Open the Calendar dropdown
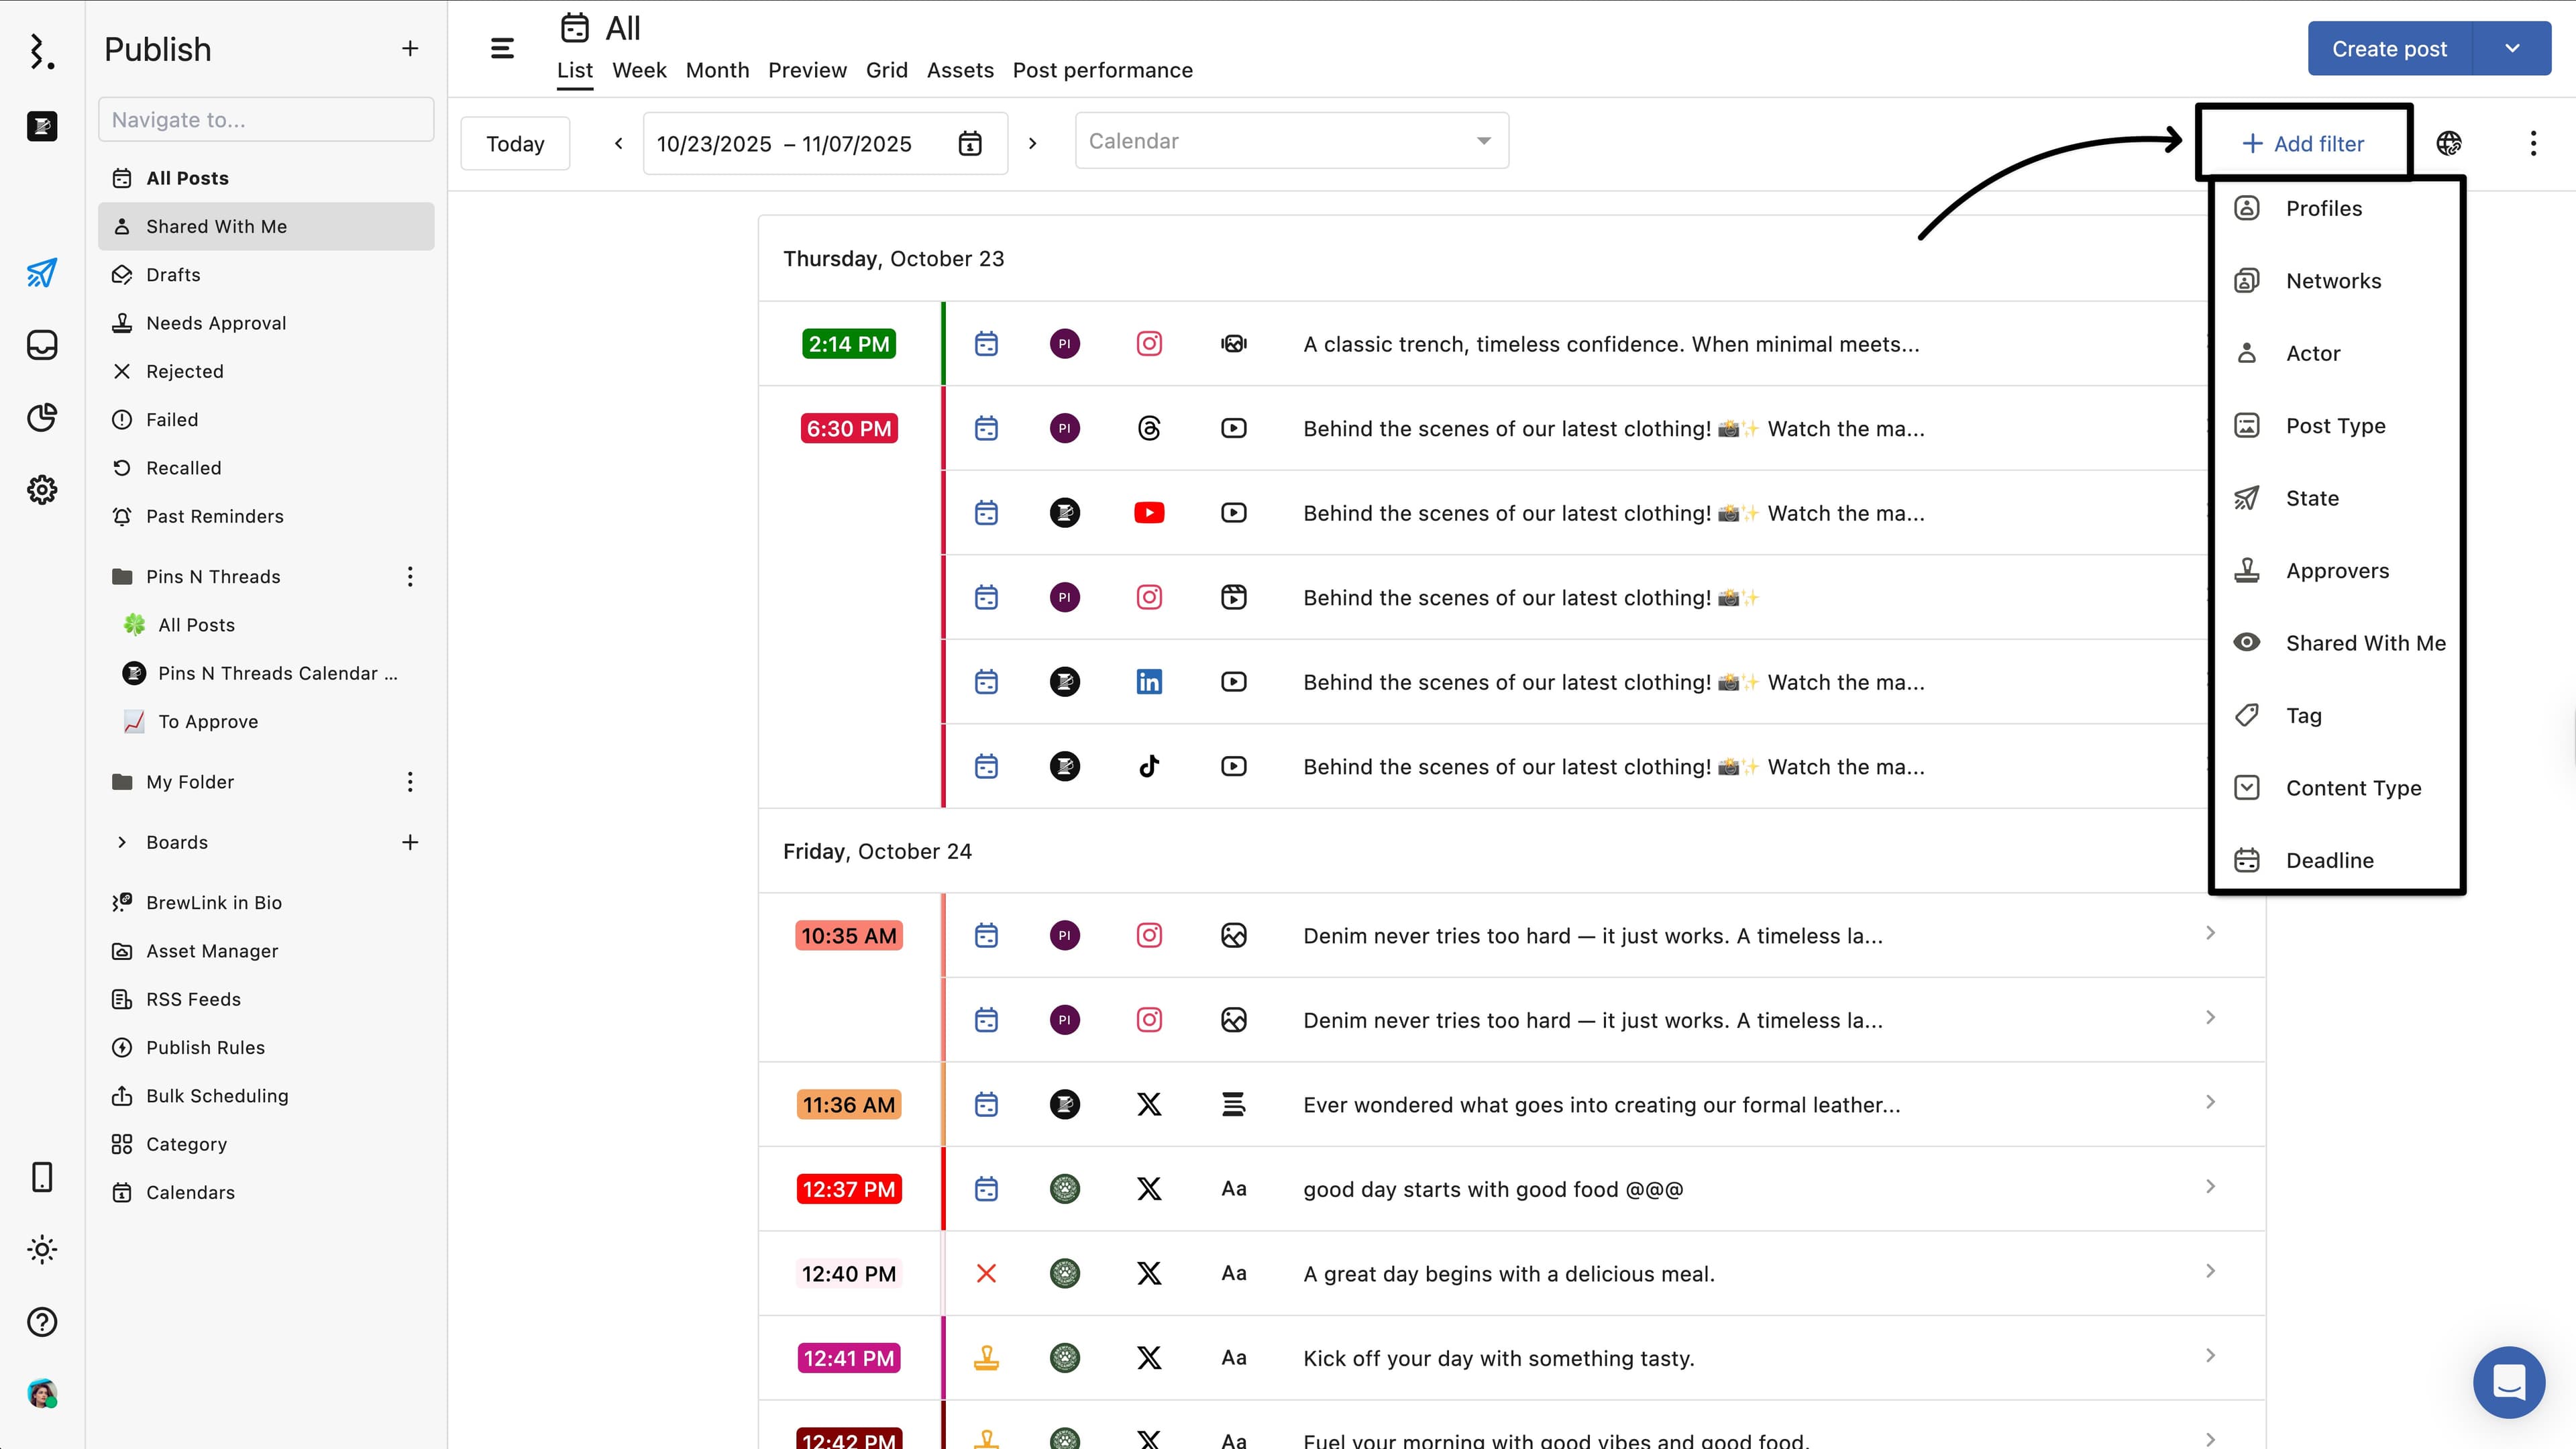2576x1449 pixels. 1291,141
